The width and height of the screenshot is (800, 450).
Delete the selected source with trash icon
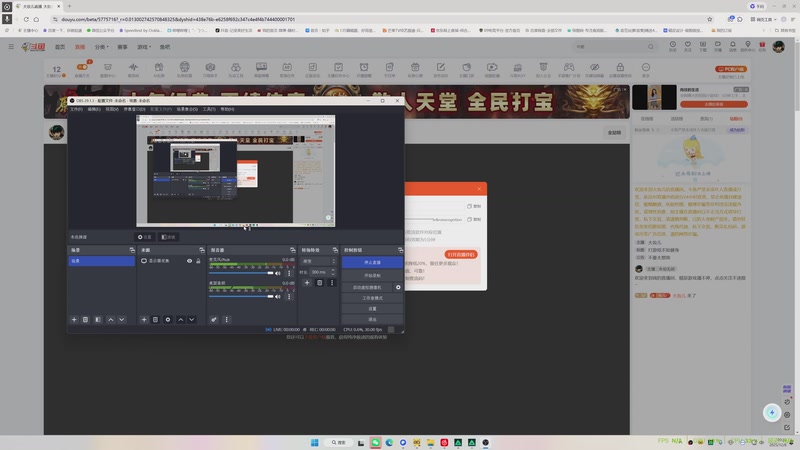(x=156, y=319)
